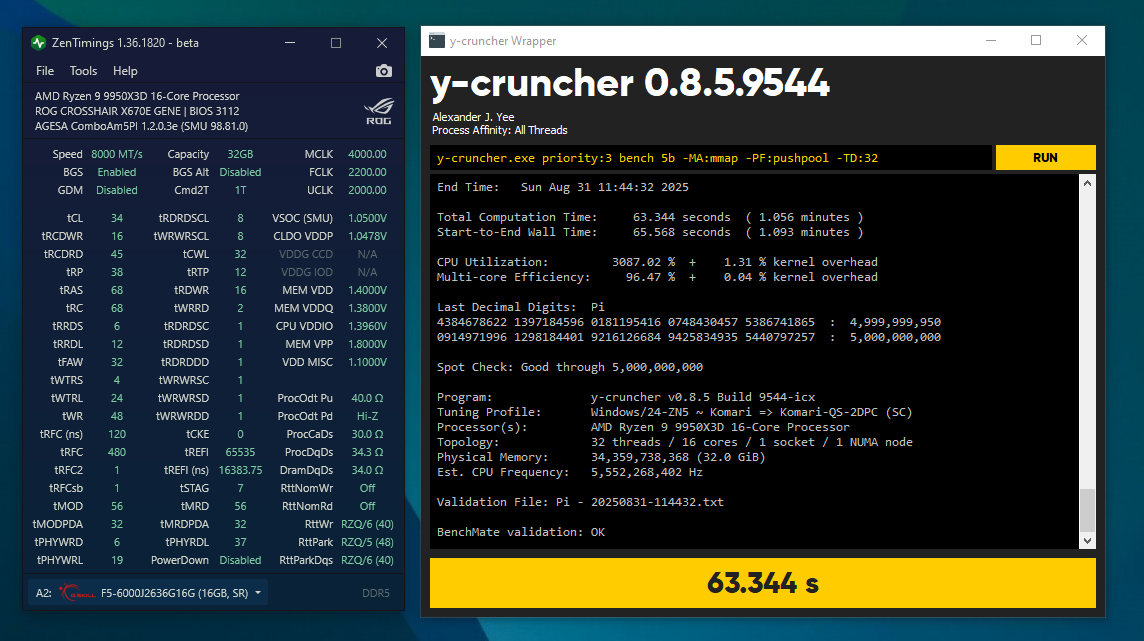Open the File menu in ZenTimings
1144x641 pixels.
tap(45, 71)
